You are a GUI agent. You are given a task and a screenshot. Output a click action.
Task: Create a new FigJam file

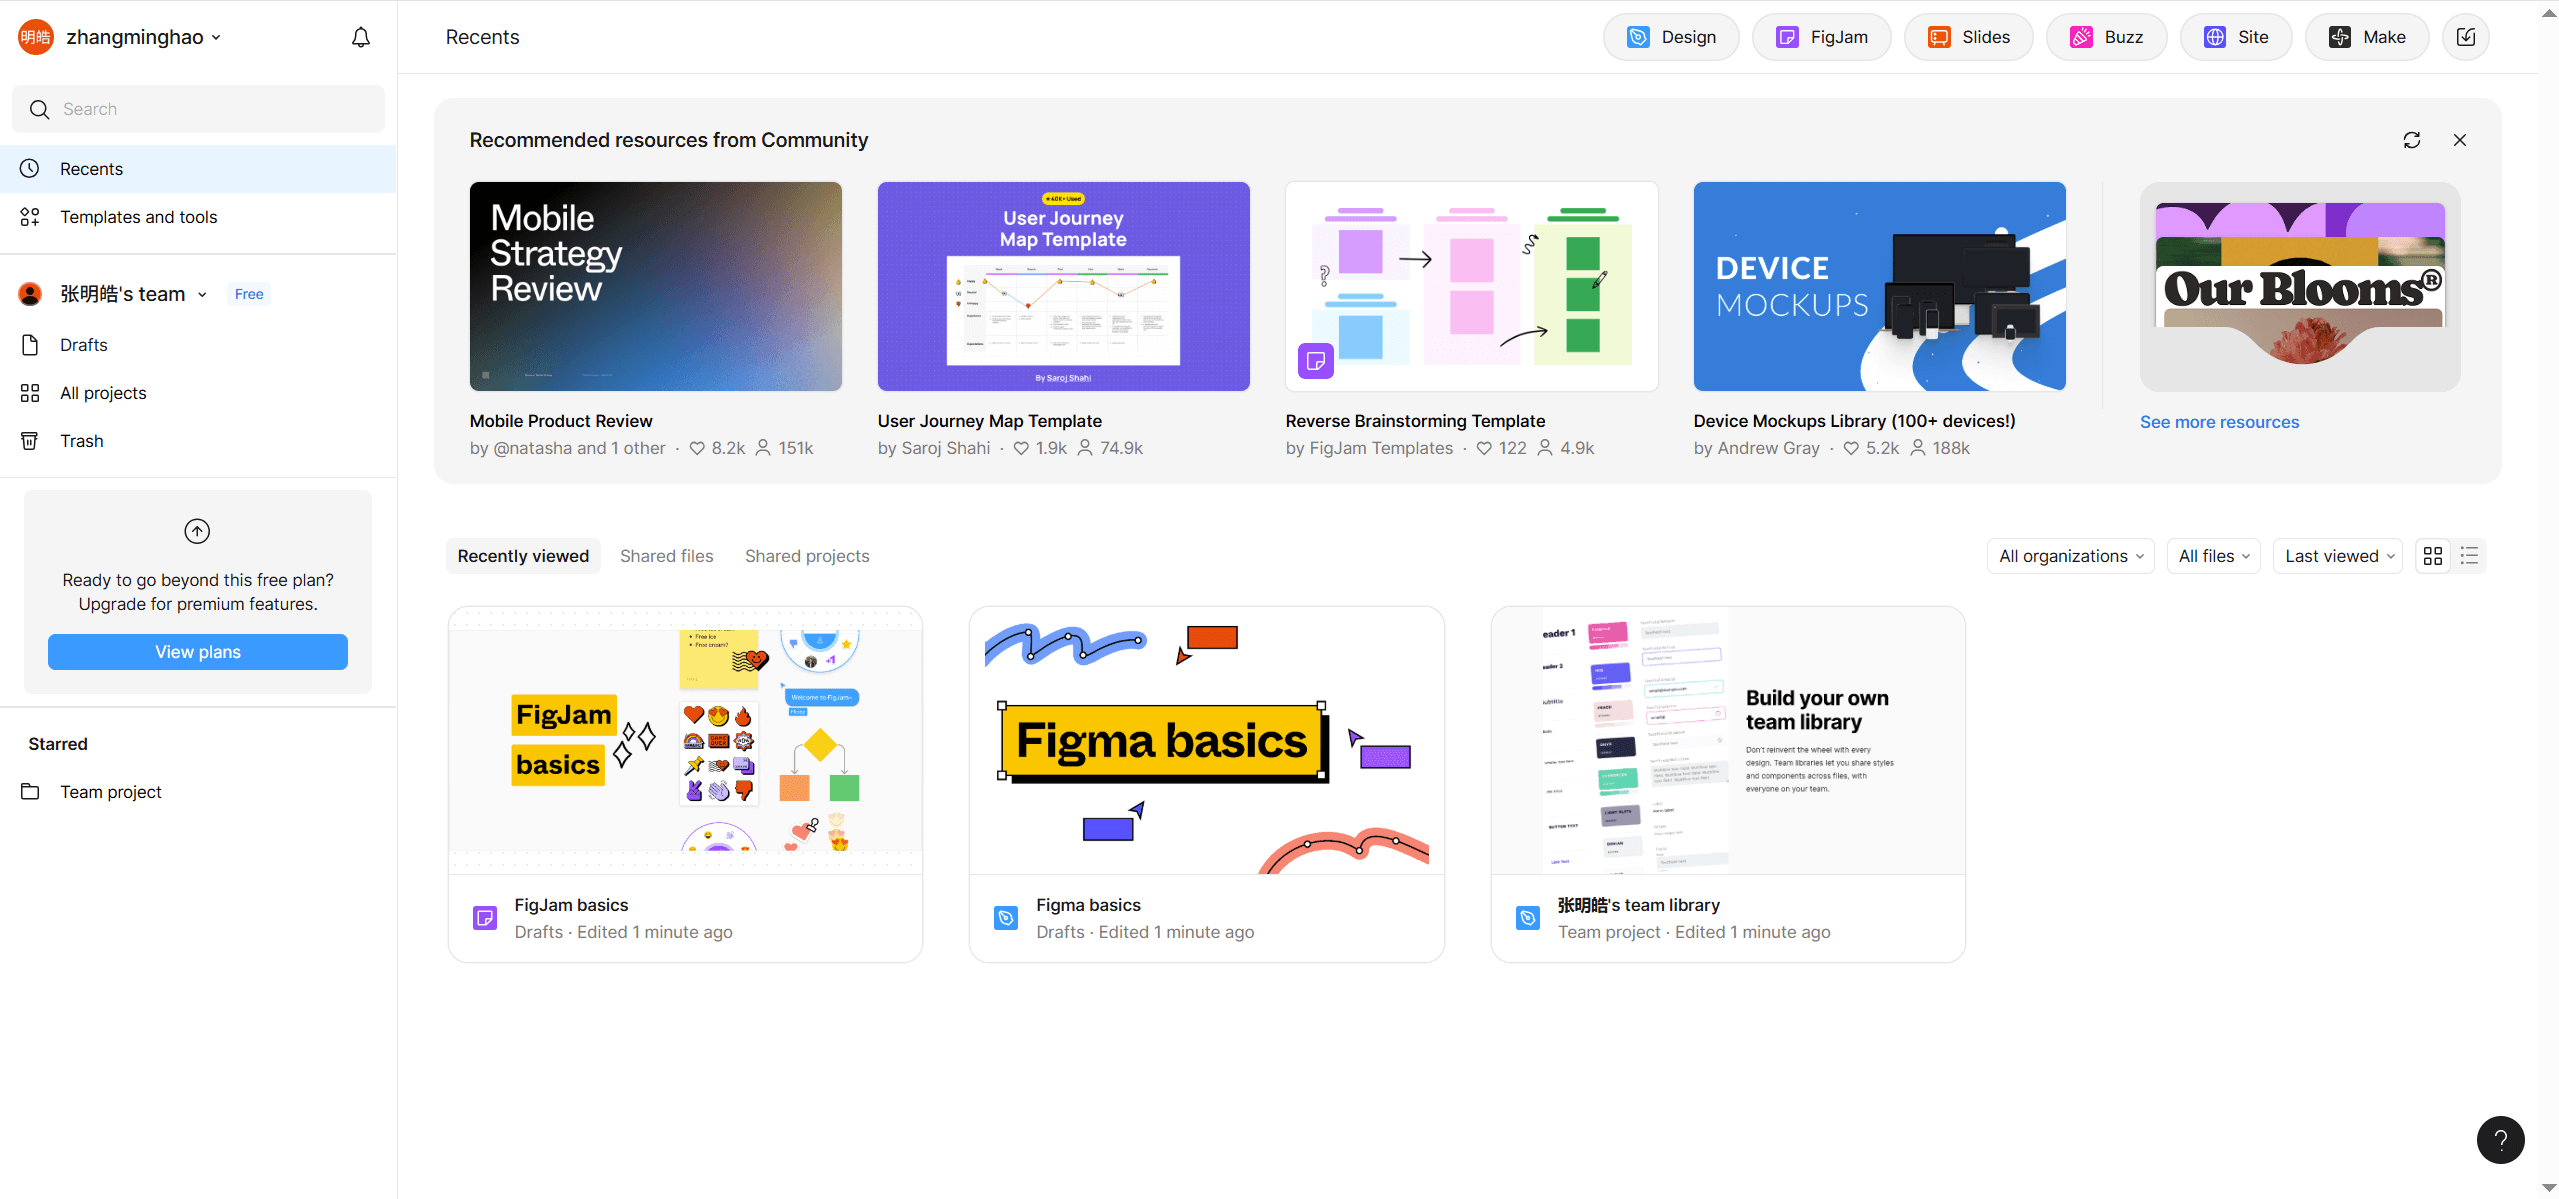pyautogui.click(x=1821, y=37)
